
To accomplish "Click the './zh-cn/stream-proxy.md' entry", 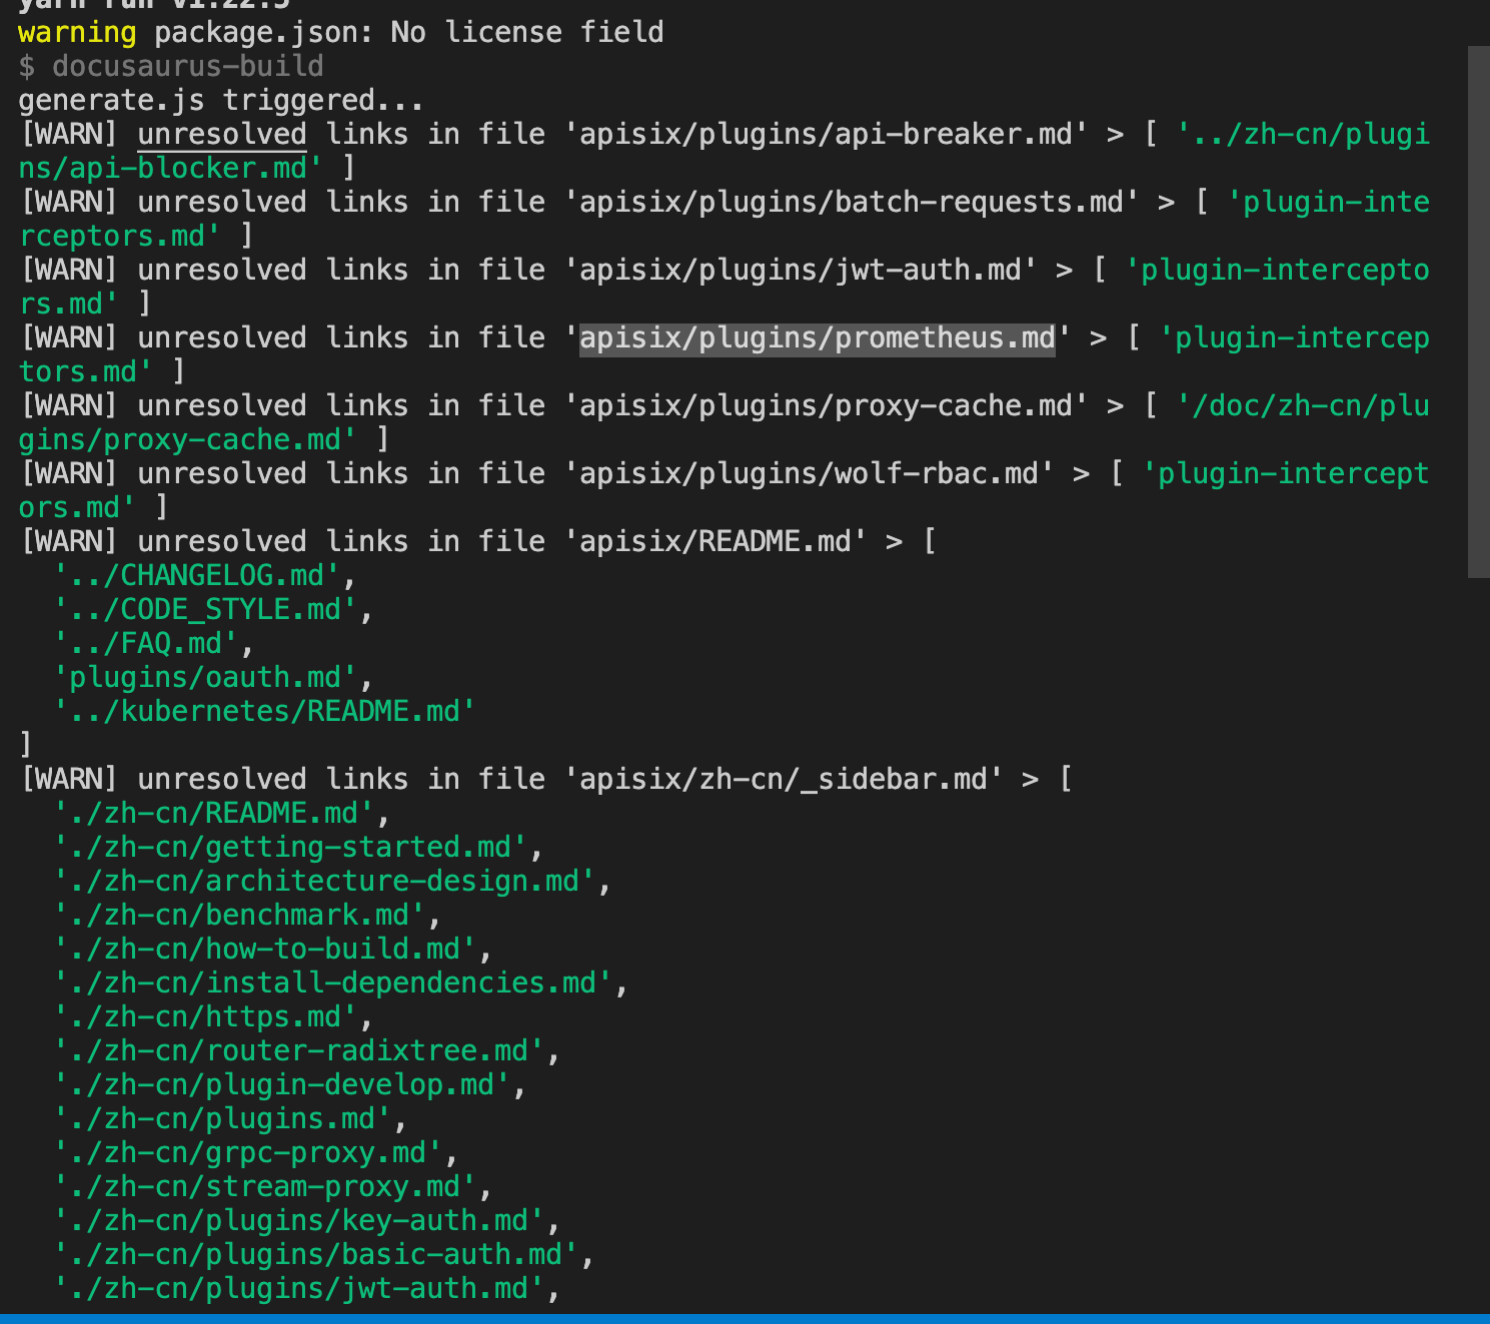I will click(265, 1187).
